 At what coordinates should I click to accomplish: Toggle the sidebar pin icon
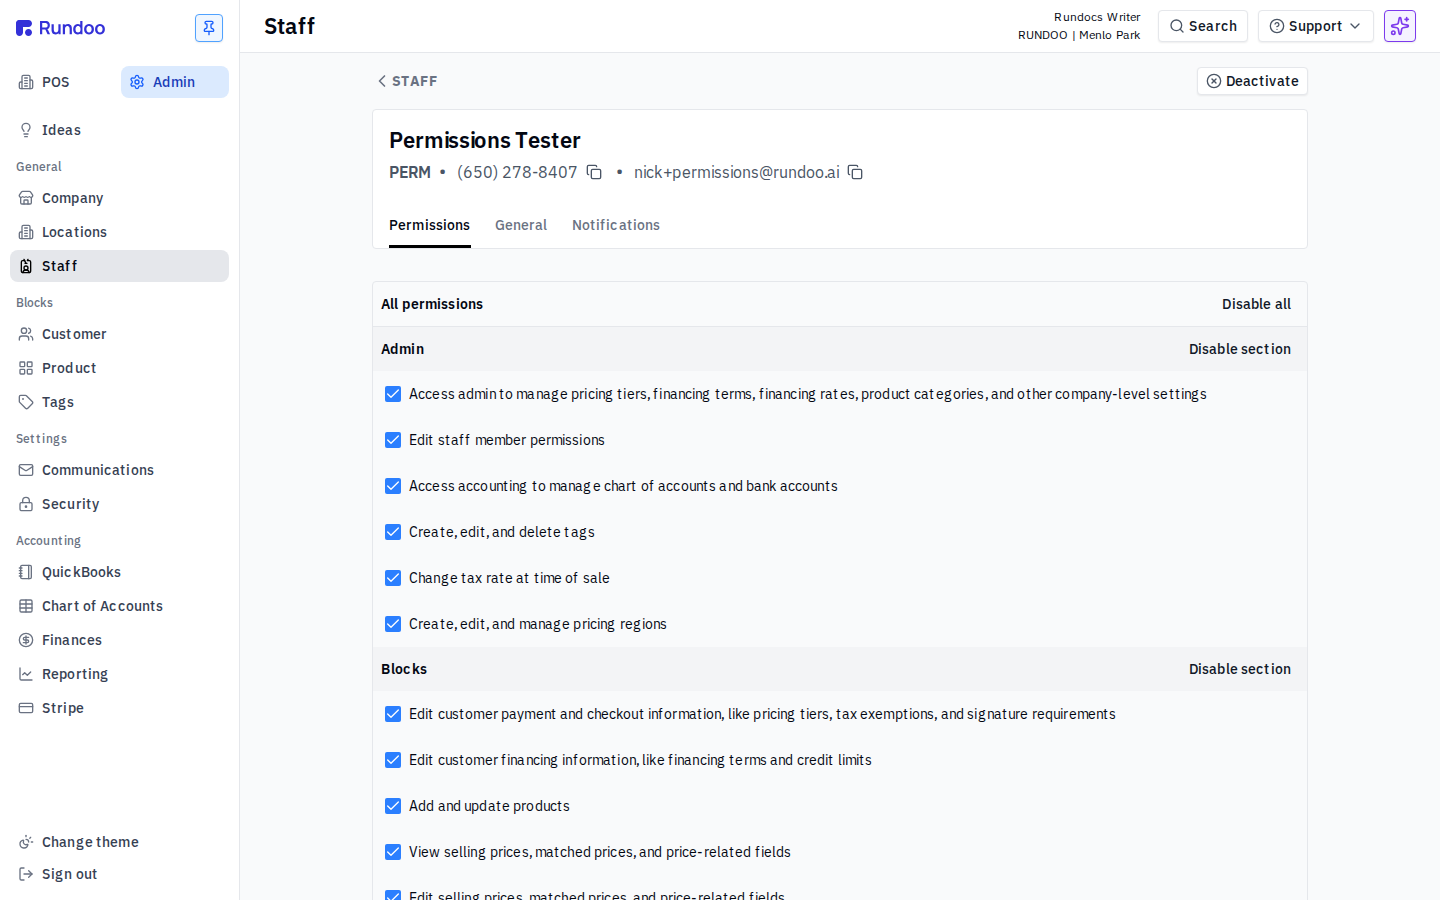click(209, 28)
